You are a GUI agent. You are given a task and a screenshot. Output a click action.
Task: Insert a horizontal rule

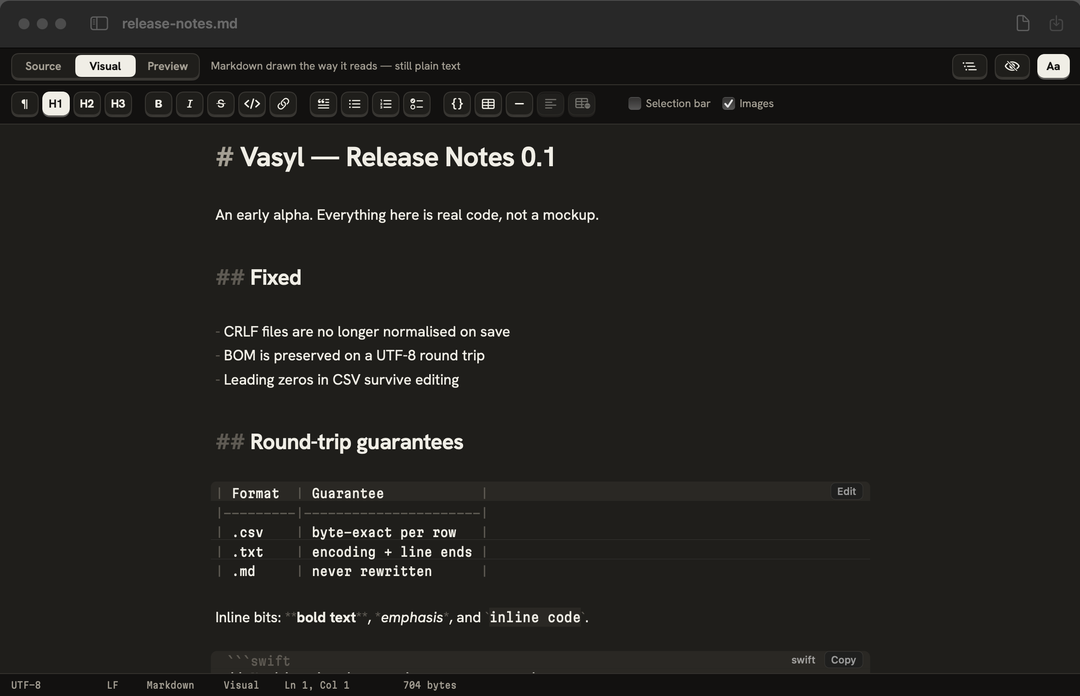click(x=519, y=103)
